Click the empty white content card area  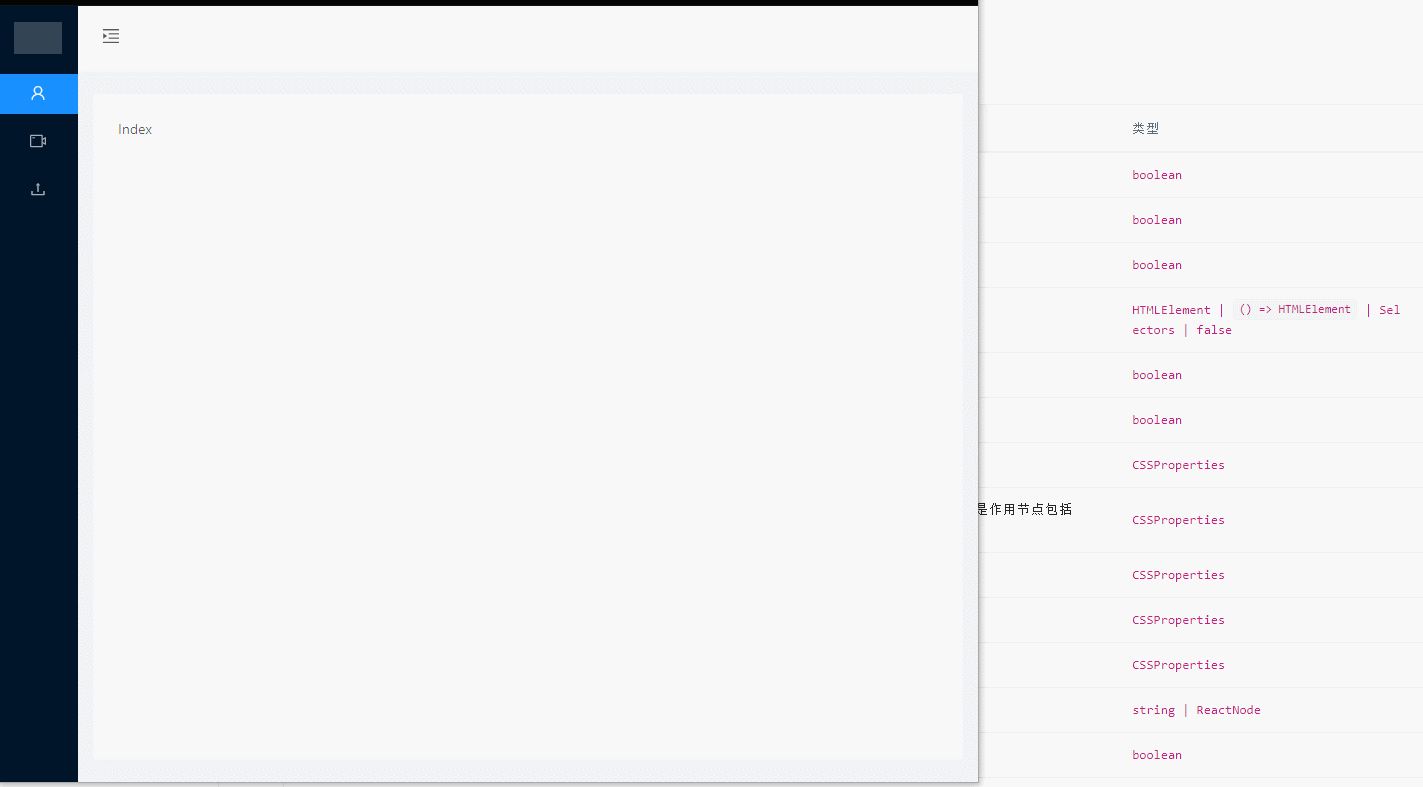click(528, 450)
